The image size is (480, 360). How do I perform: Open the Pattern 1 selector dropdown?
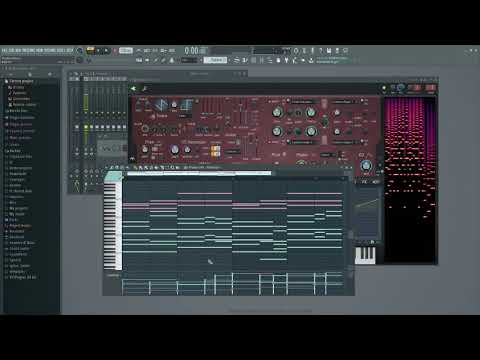click(x=215, y=60)
